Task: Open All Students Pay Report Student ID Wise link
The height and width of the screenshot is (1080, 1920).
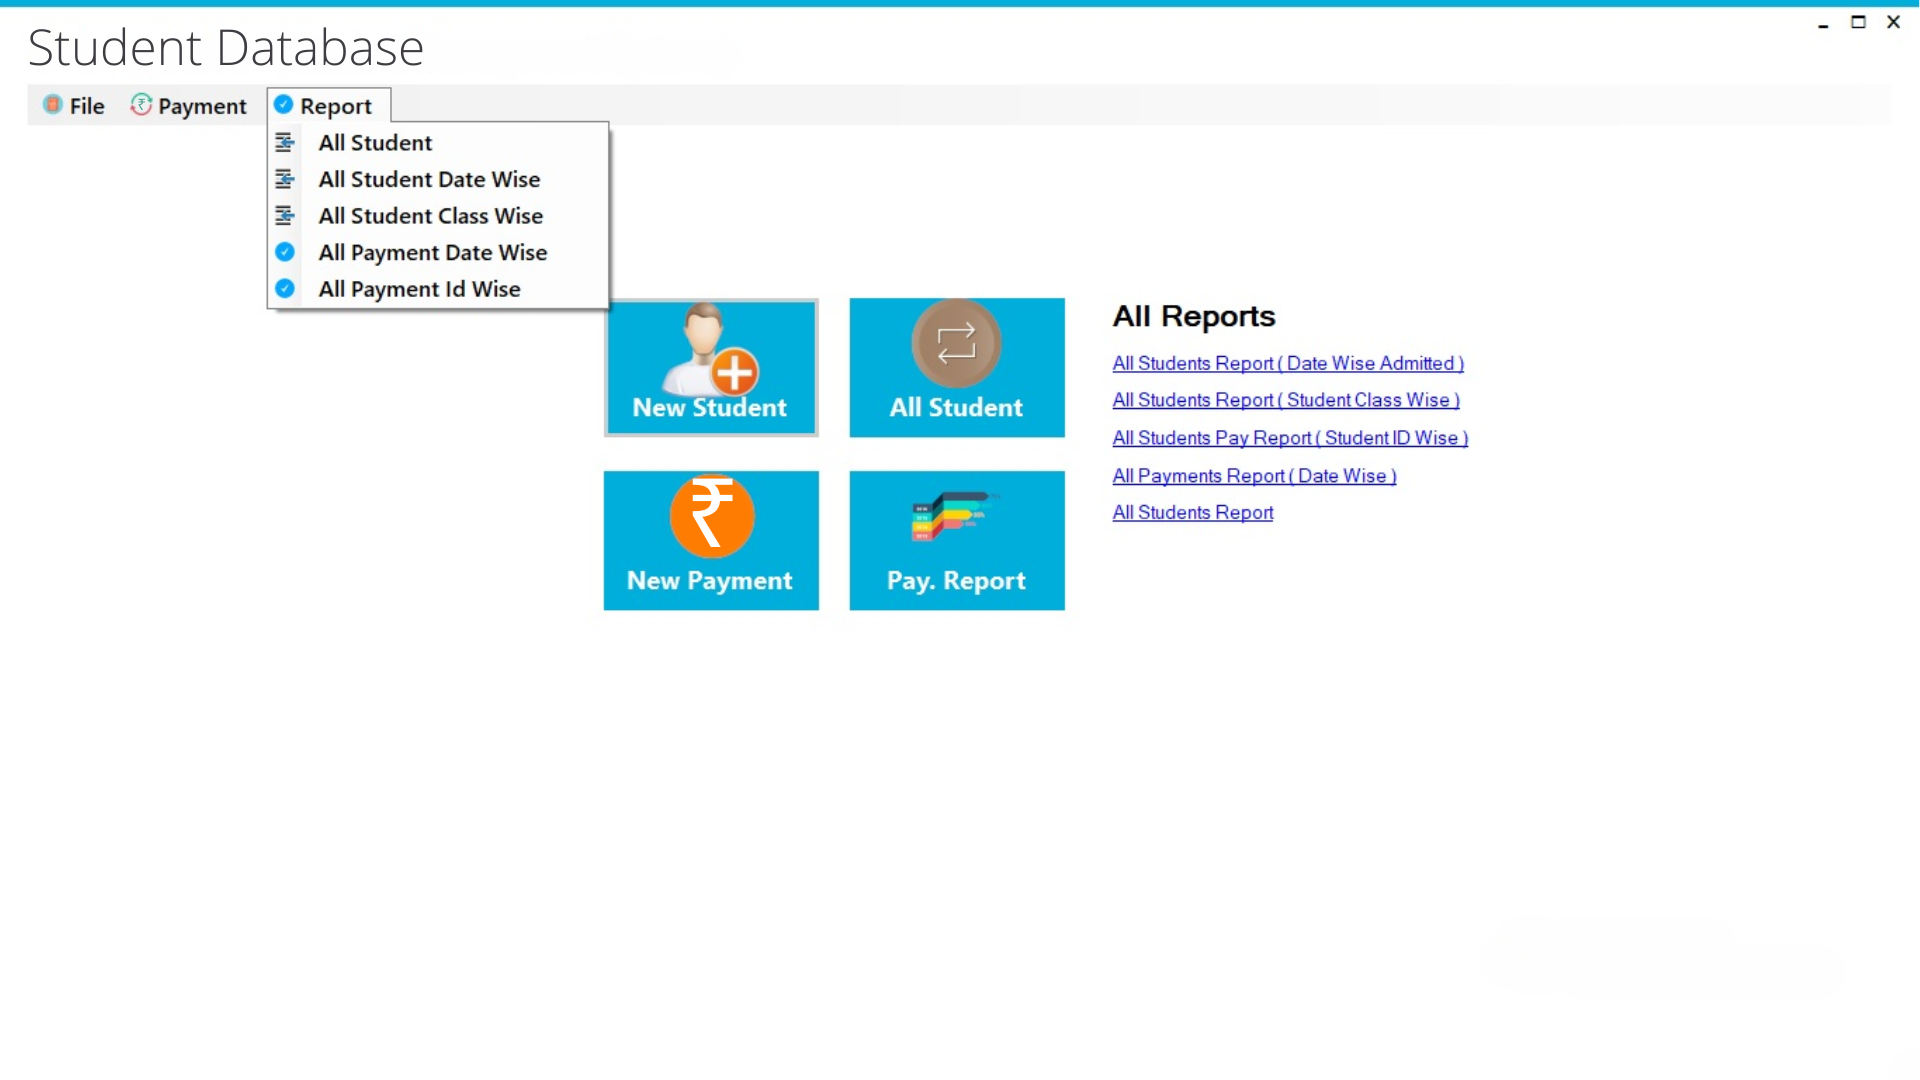Action: pos(1289,438)
